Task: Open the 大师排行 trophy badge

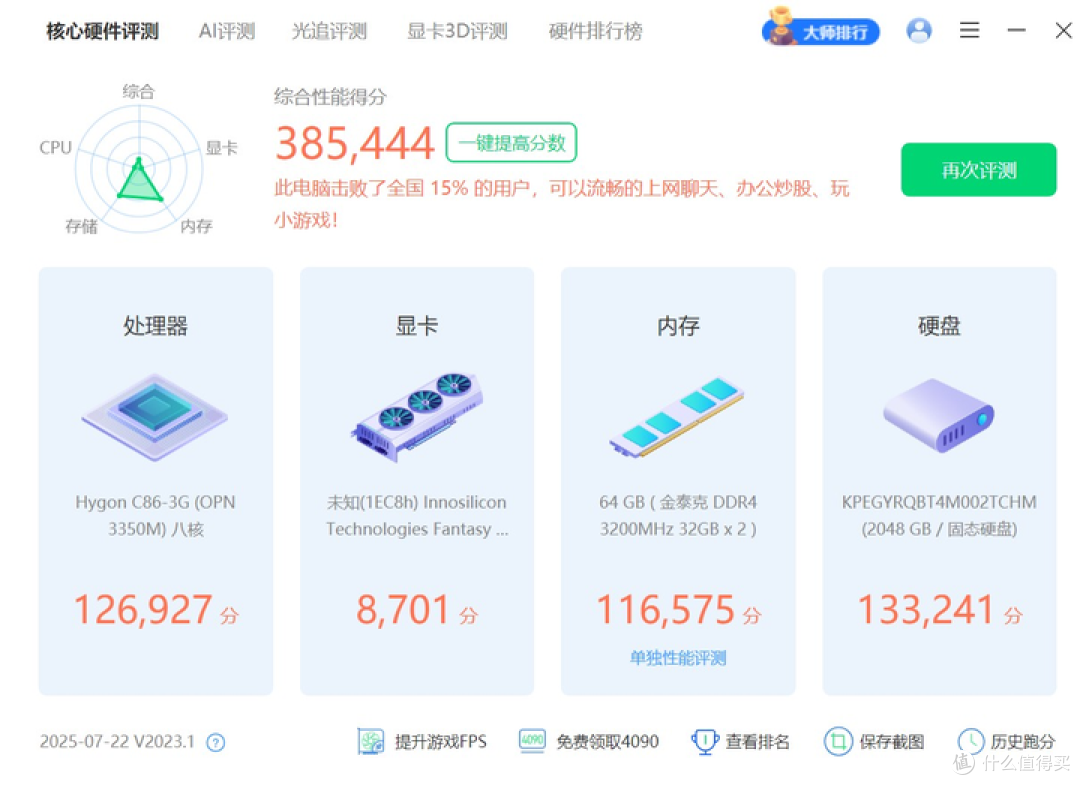Action: pyautogui.click(x=820, y=28)
